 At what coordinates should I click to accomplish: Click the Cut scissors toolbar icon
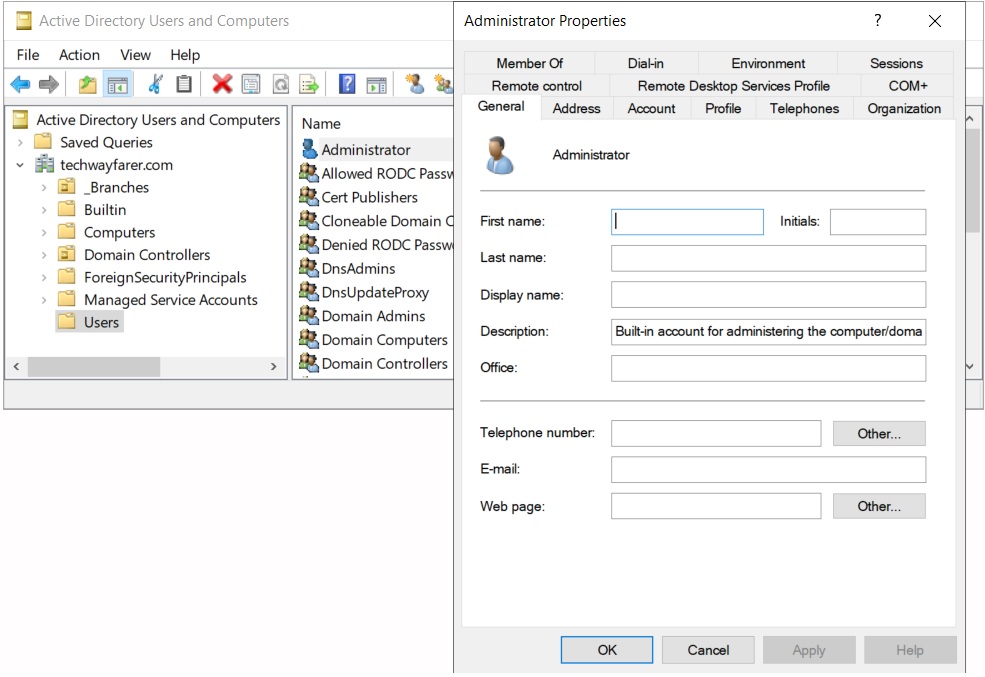click(155, 85)
